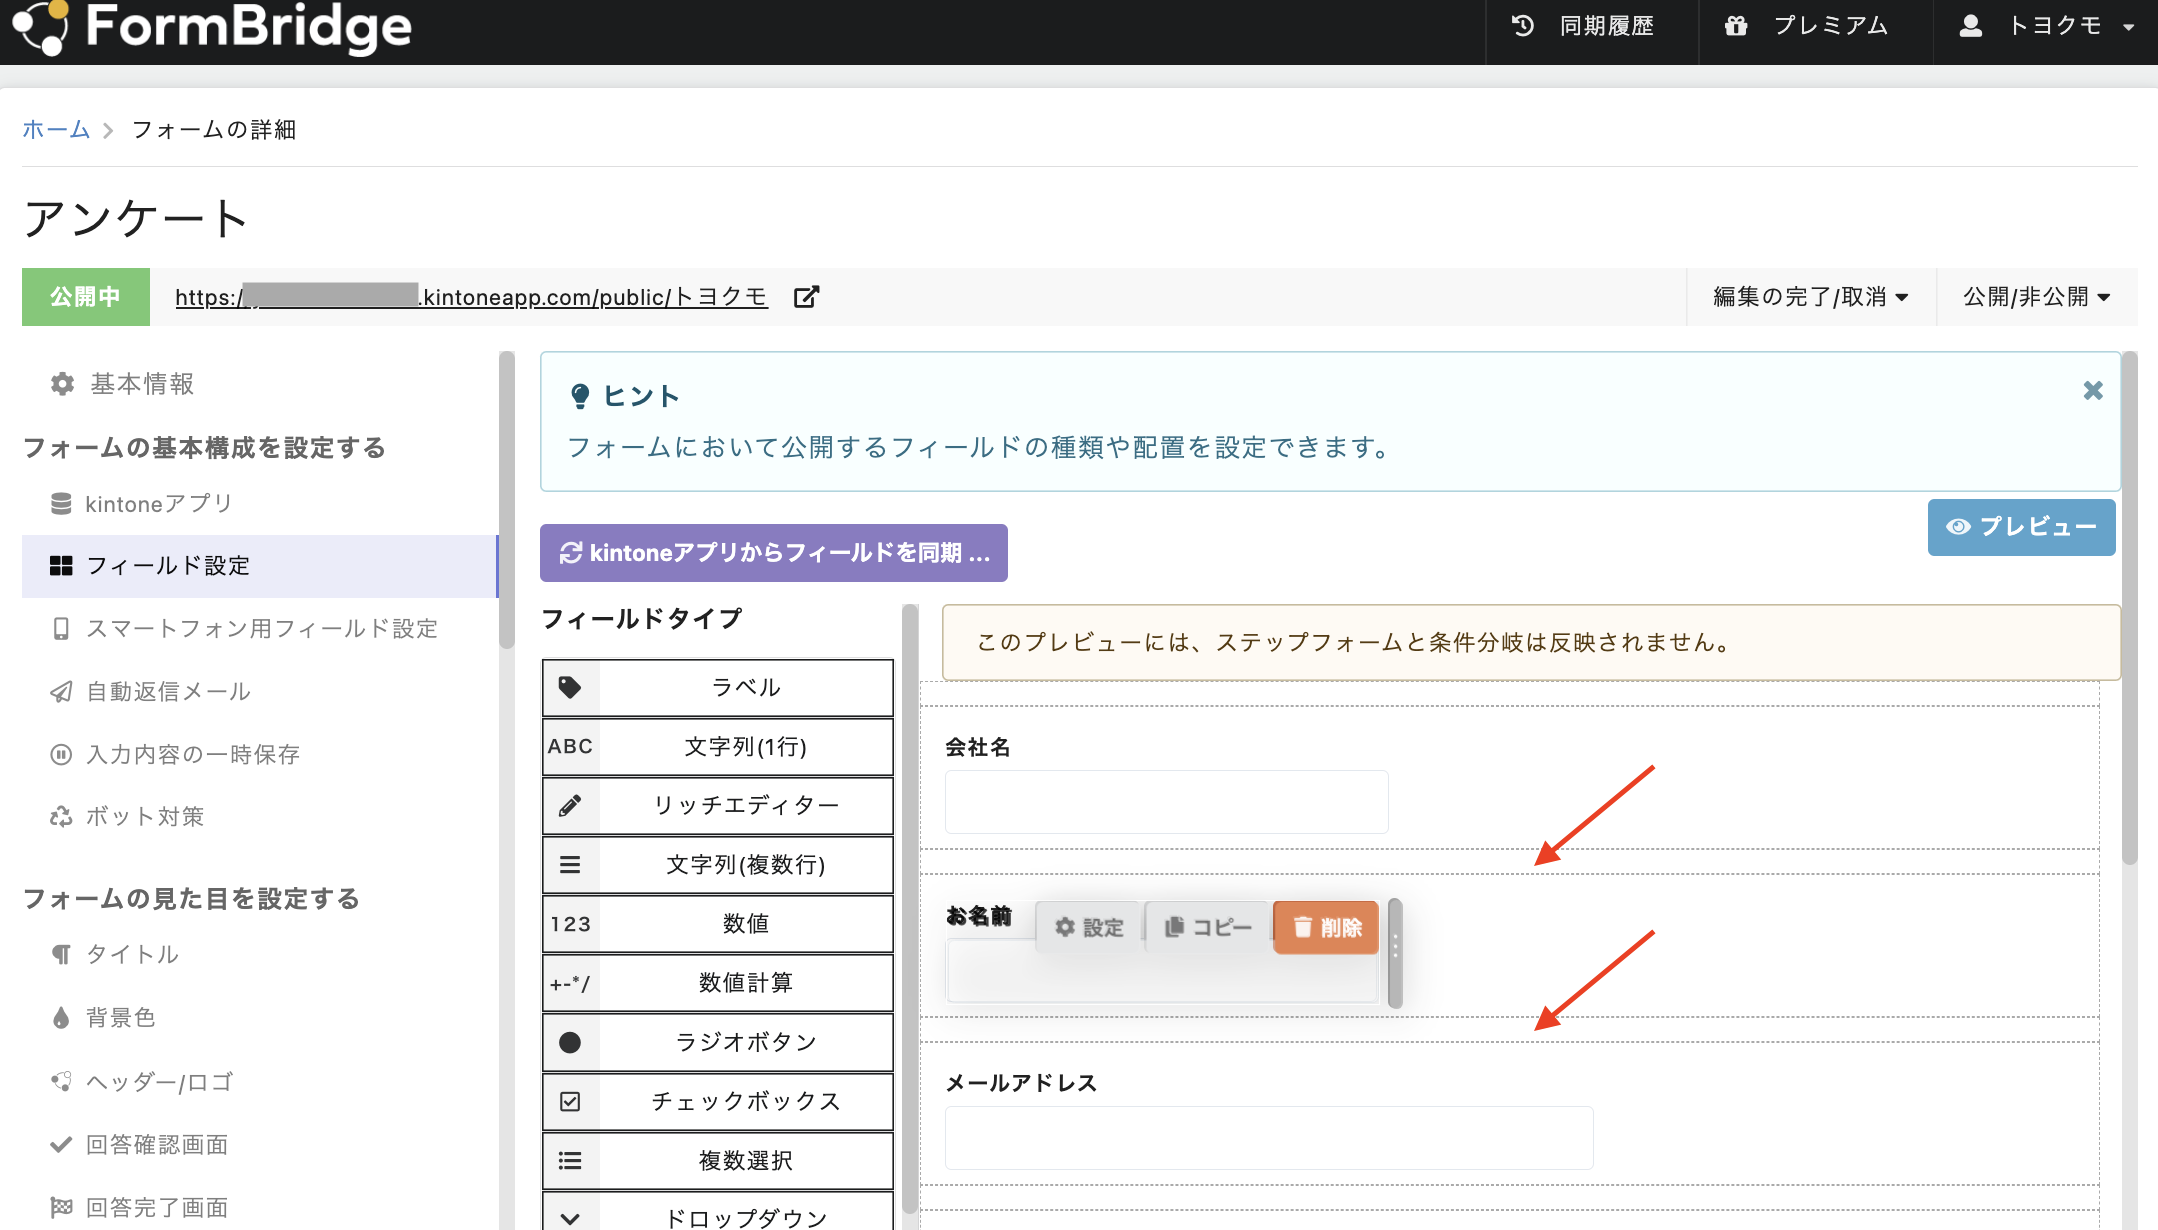Open the public kintoneapp.com form URL
This screenshot has width=2158, height=1230.
[471, 297]
